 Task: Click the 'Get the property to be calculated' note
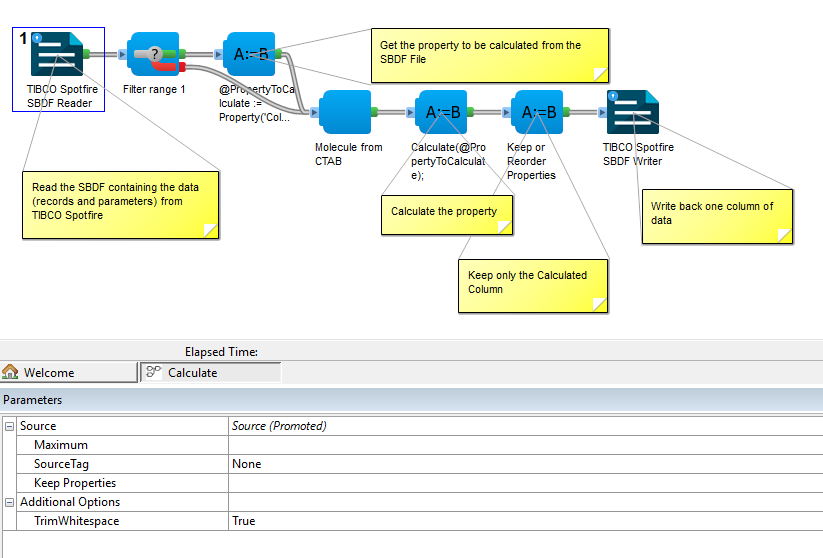coord(490,55)
